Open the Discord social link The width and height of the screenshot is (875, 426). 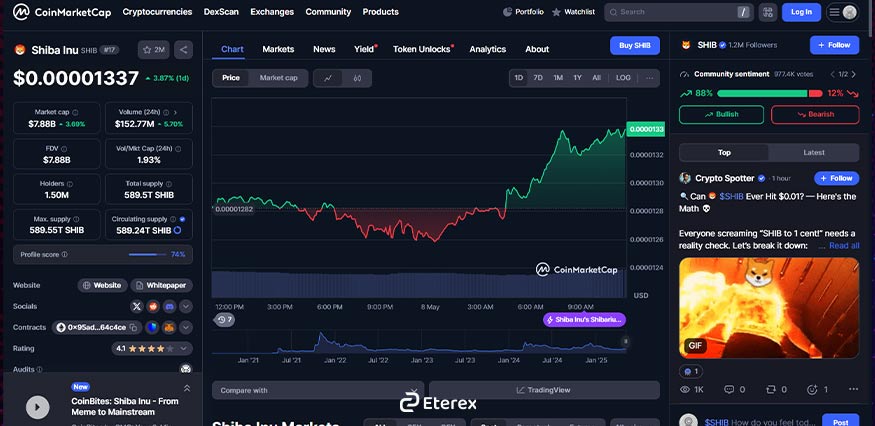pyautogui.click(x=170, y=306)
